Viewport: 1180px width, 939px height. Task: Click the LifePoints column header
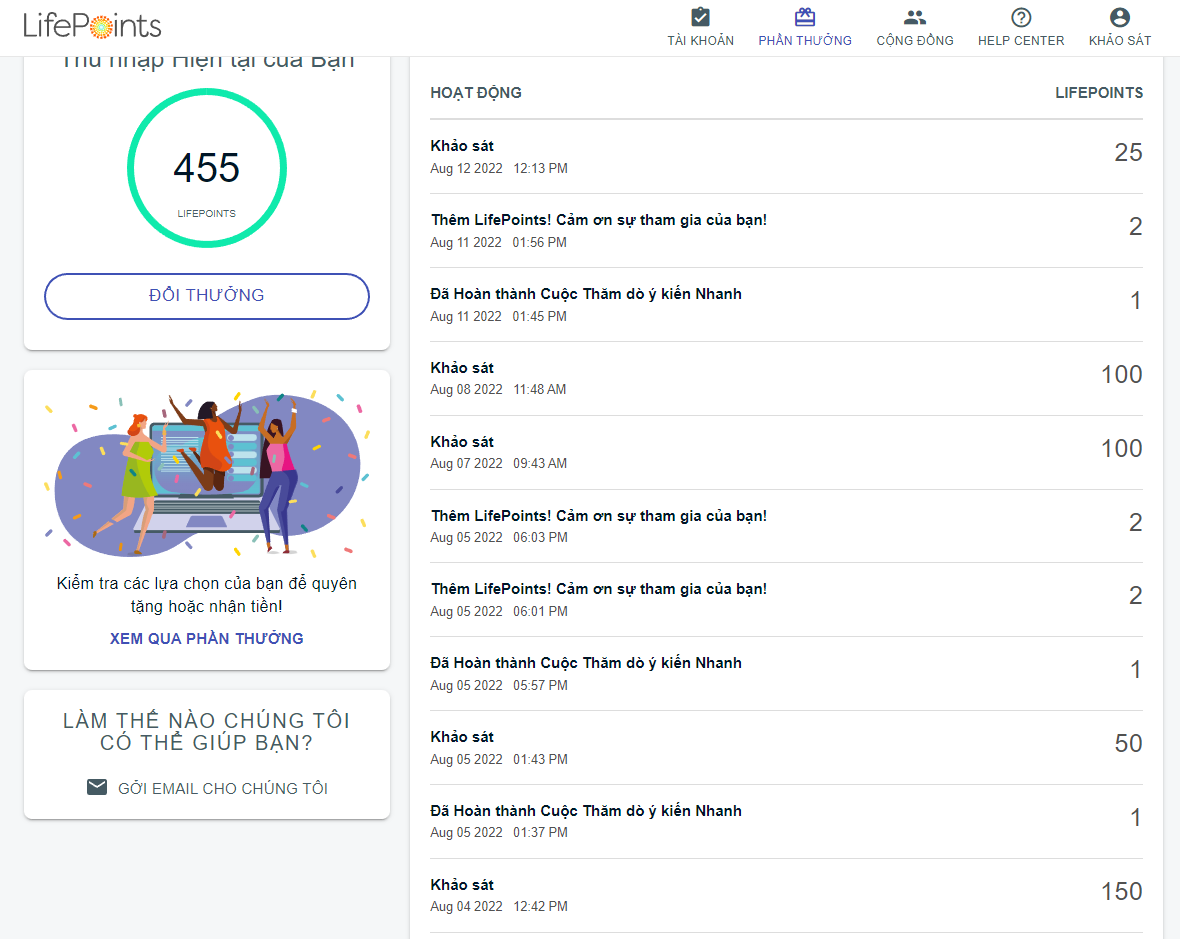[x=1099, y=93]
